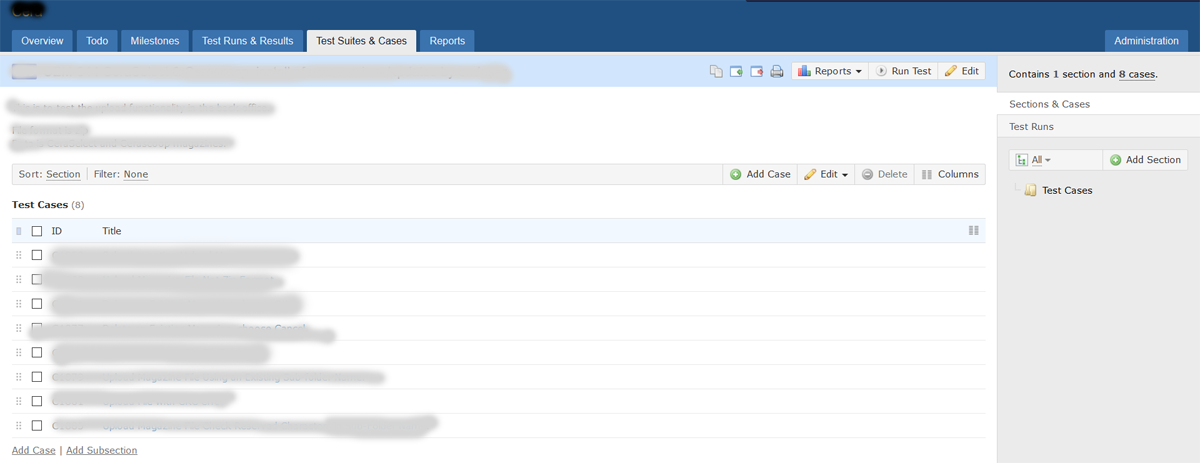This screenshot has height=463, width=1200.
Task: Click the export cases icon
Action: [x=756, y=72]
